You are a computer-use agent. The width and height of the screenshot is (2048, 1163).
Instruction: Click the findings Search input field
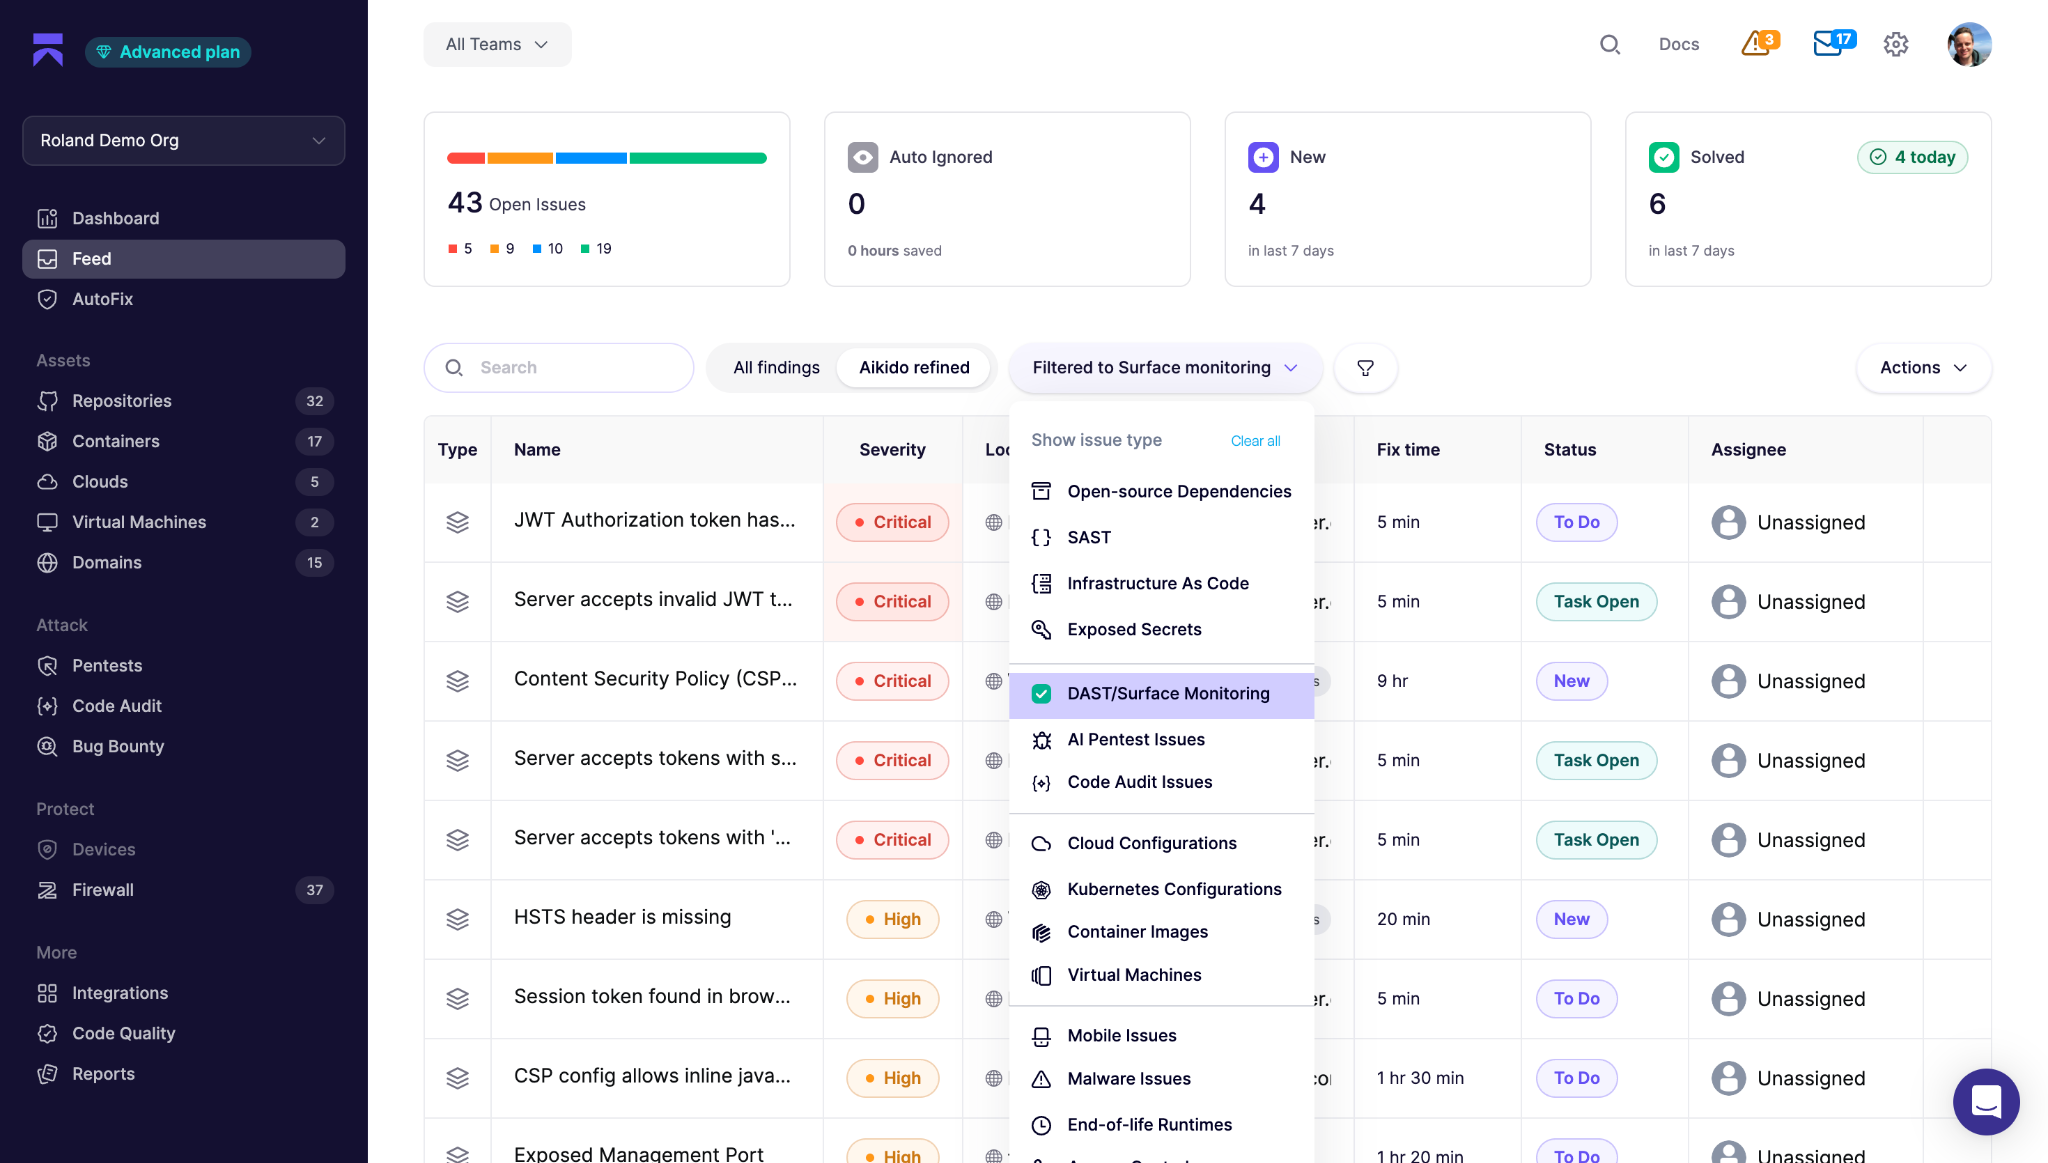coord(559,368)
